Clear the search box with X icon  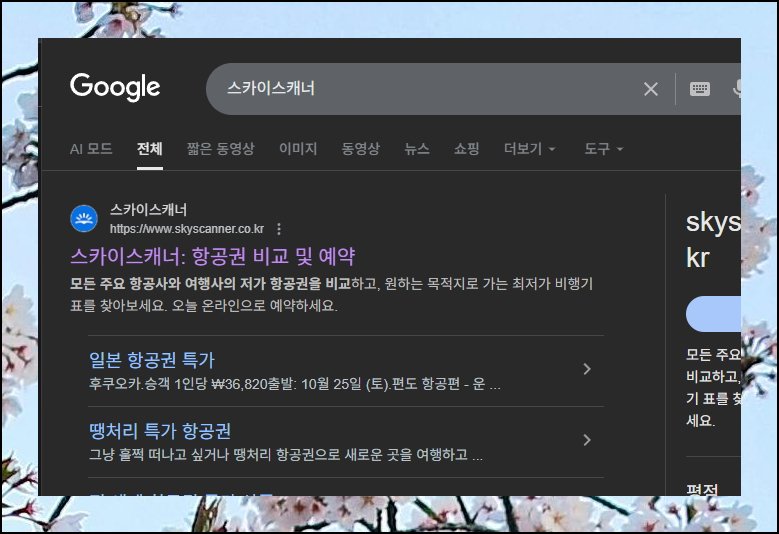pos(651,89)
